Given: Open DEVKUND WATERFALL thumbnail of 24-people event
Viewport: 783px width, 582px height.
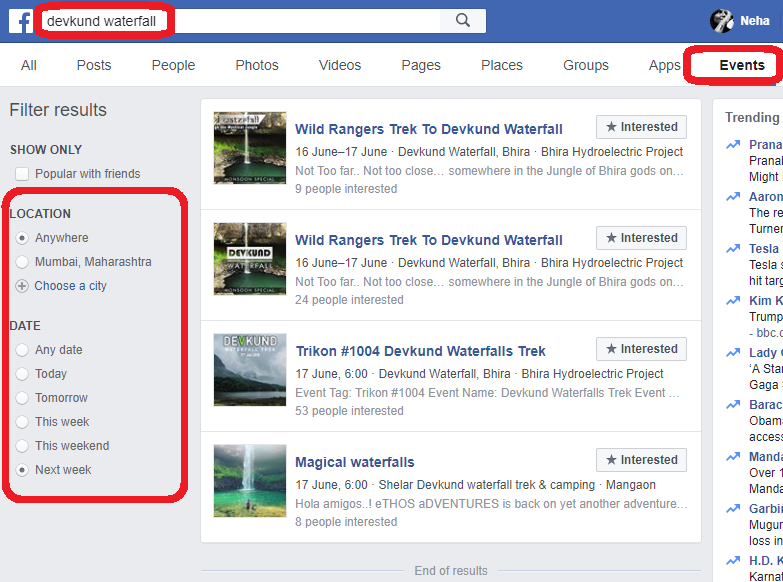Looking at the screenshot, I should point(250,259).
